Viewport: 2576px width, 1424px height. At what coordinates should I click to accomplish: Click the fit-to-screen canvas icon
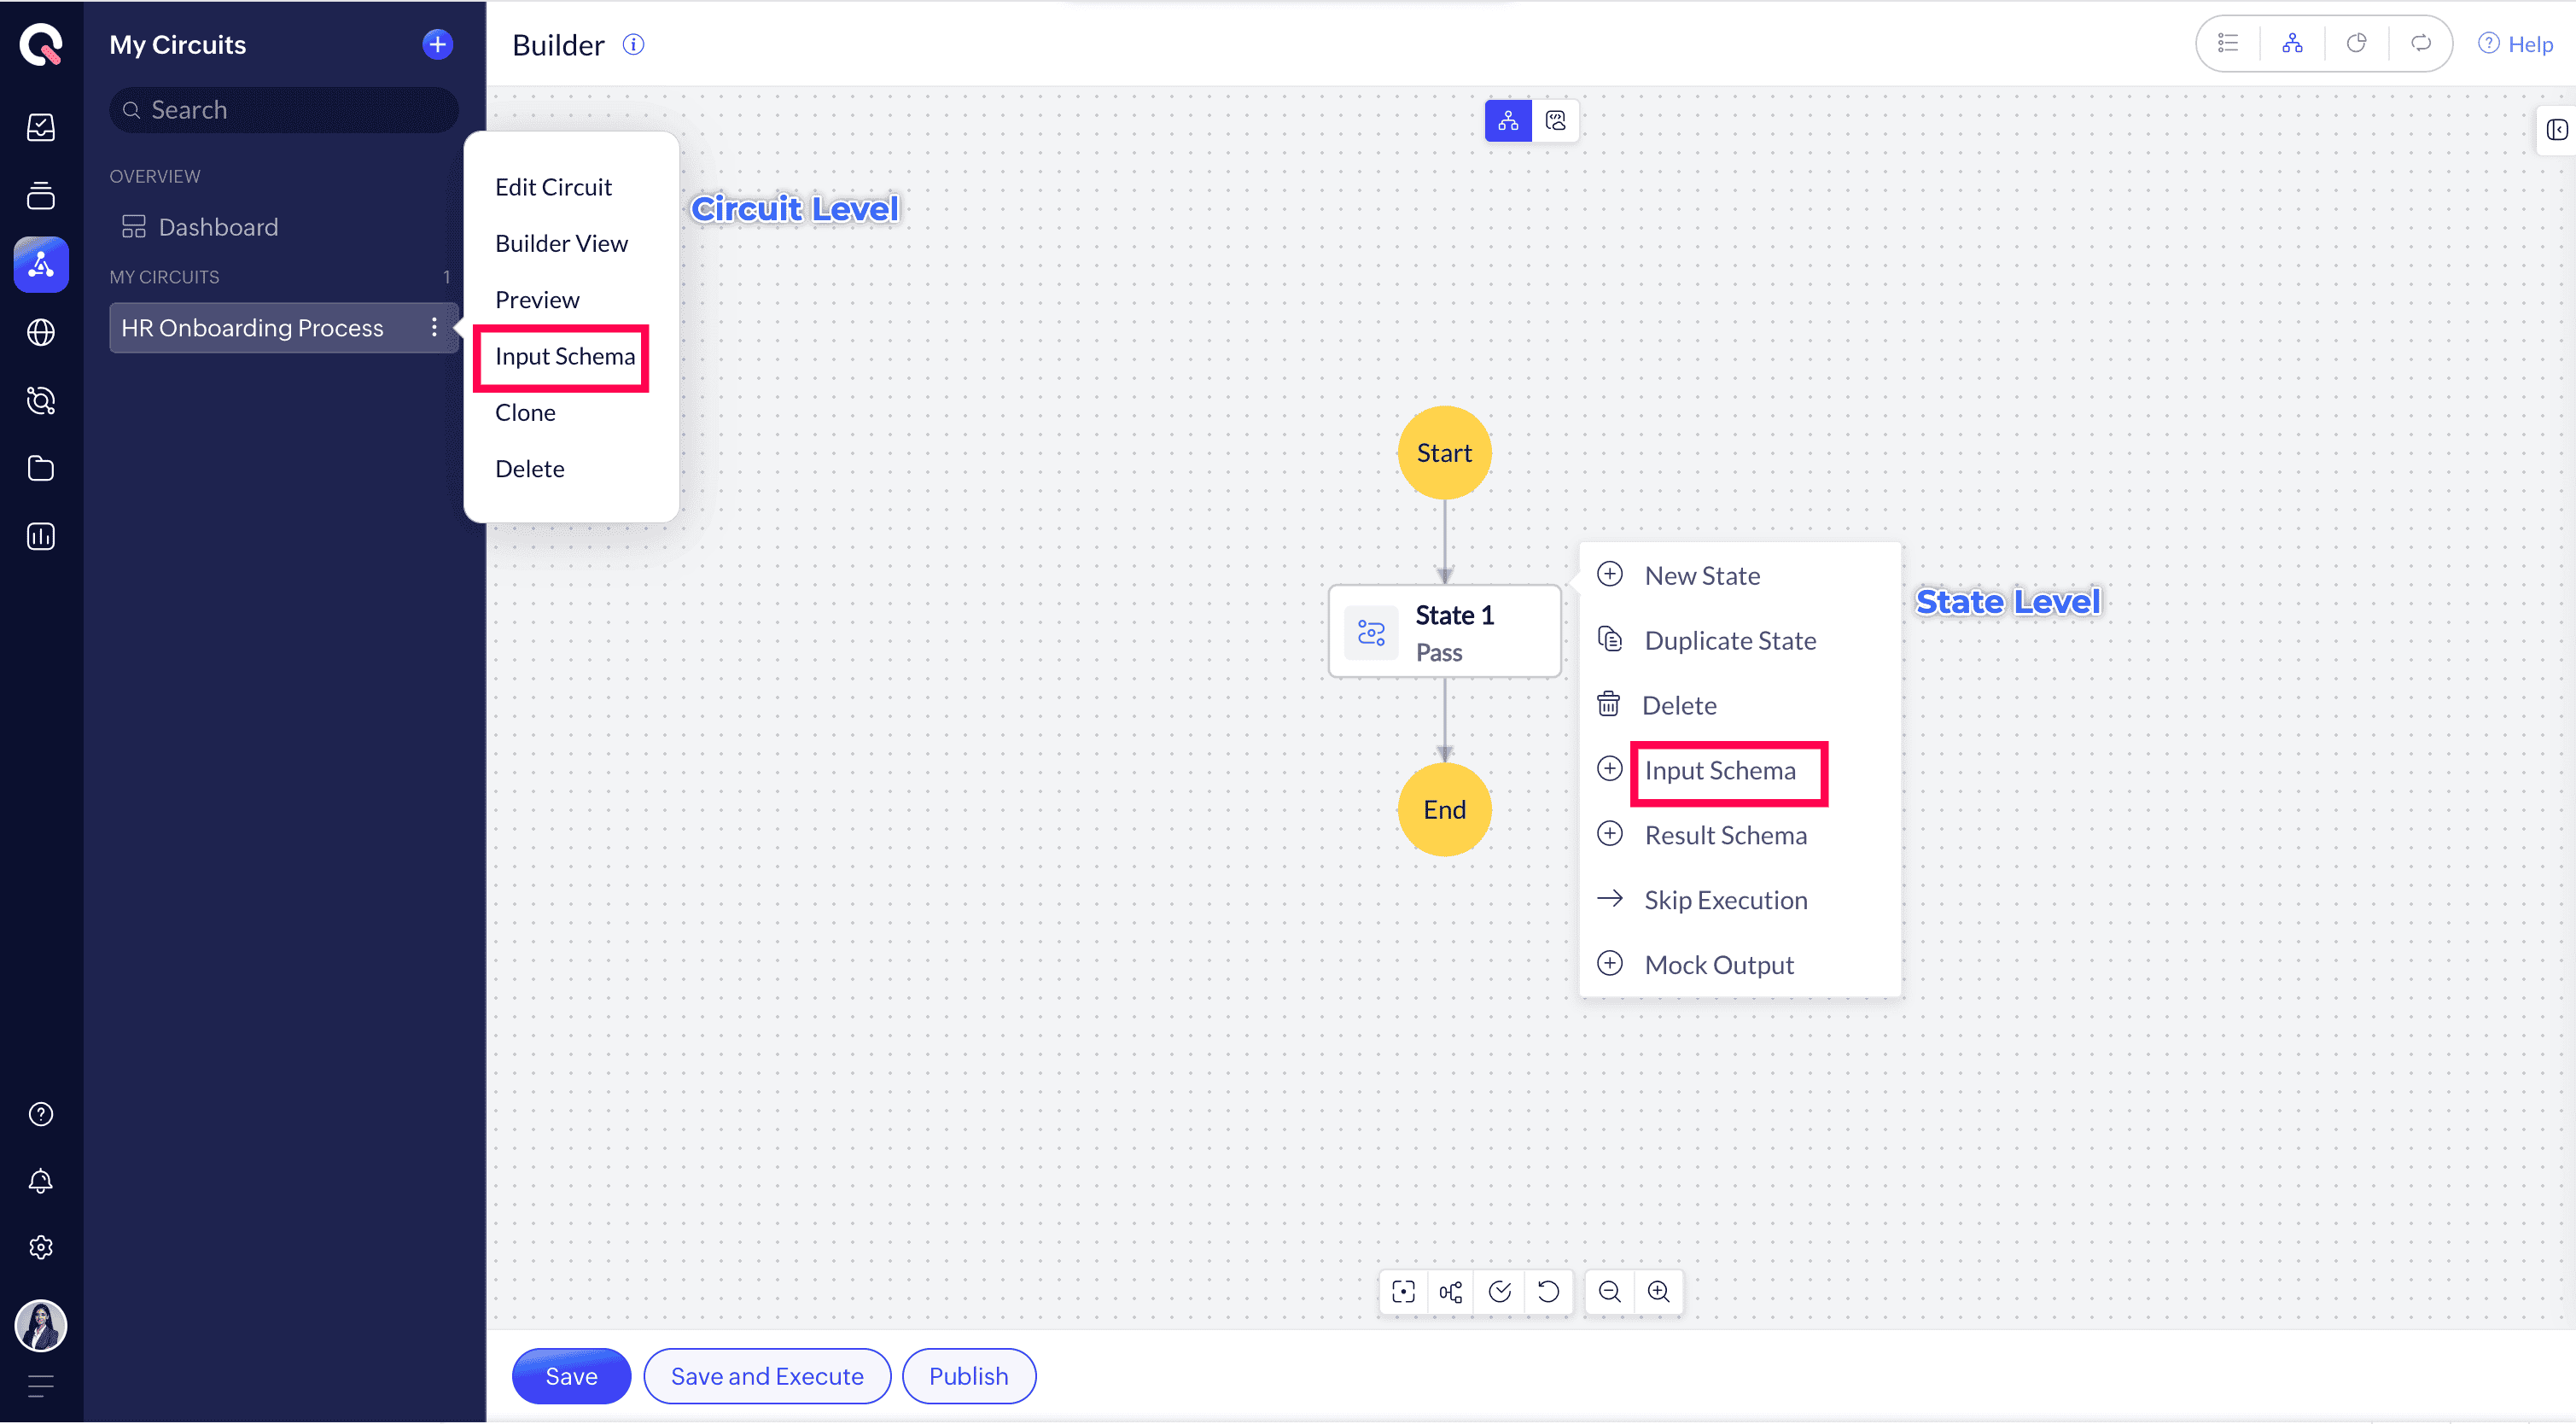coord(1403,1291)
